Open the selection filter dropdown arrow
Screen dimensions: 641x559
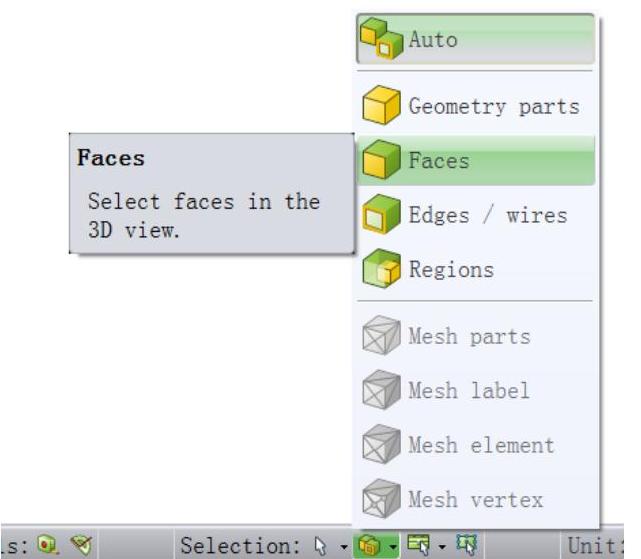(442, 547)
